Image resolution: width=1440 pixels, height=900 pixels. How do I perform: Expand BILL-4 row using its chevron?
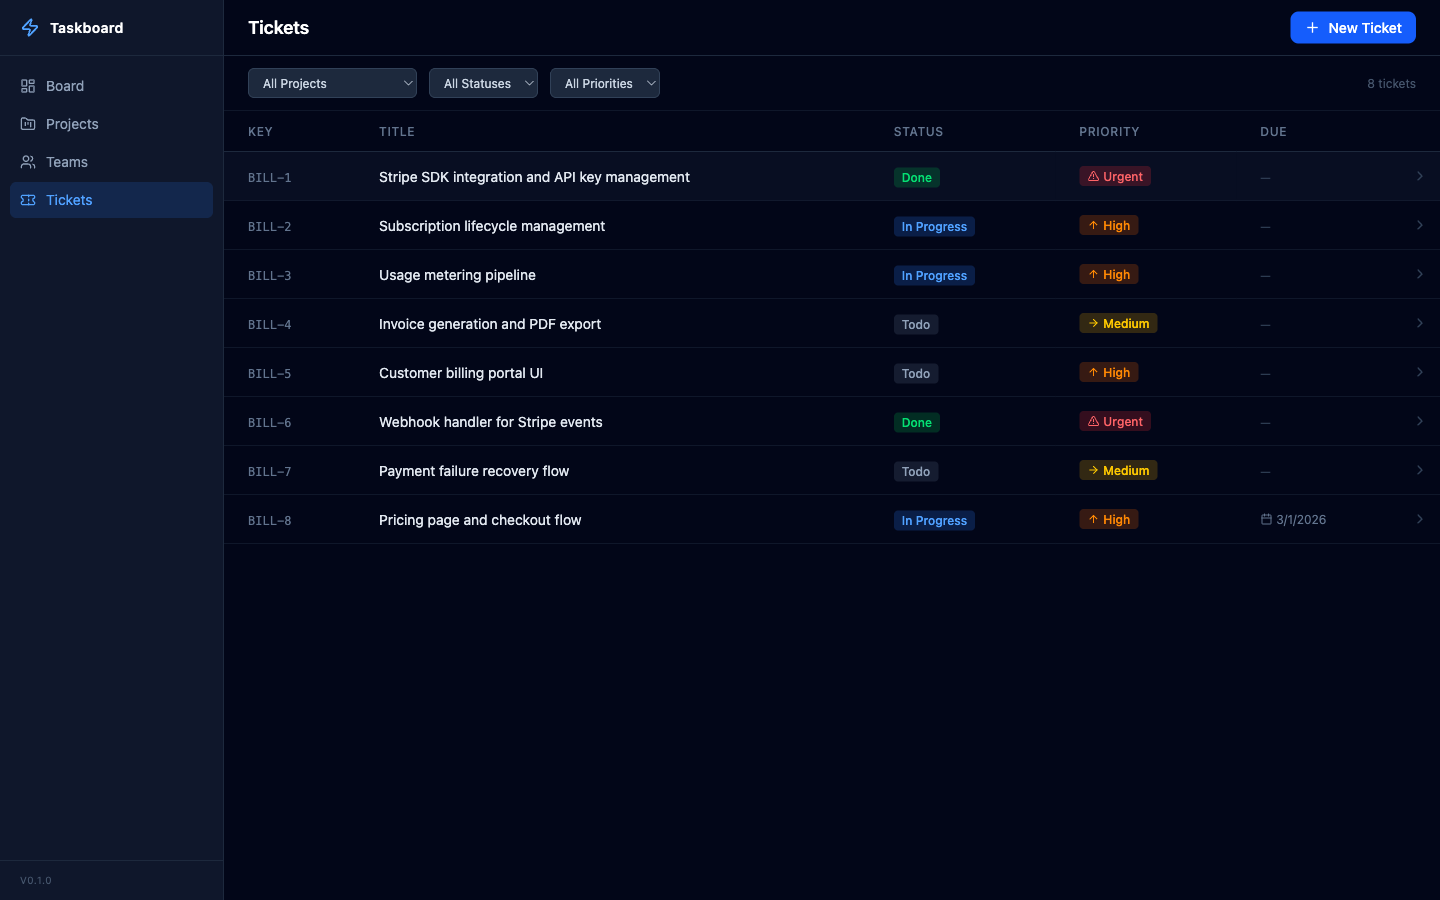coord(1419,323)
